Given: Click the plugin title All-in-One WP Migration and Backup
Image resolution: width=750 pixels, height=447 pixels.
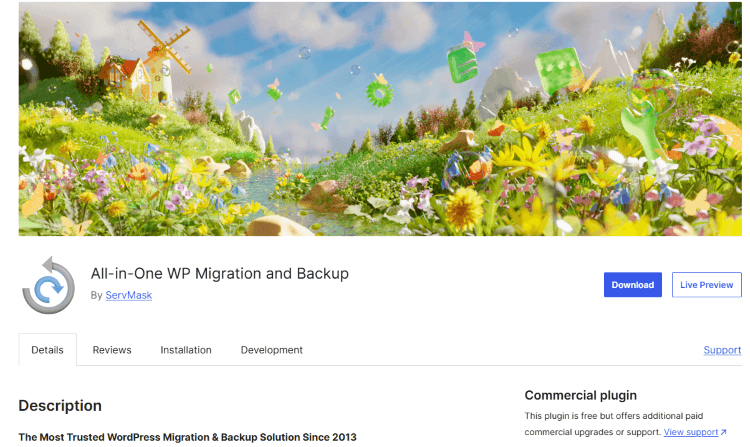Looking at the screenshot, I should pos(220,273).
